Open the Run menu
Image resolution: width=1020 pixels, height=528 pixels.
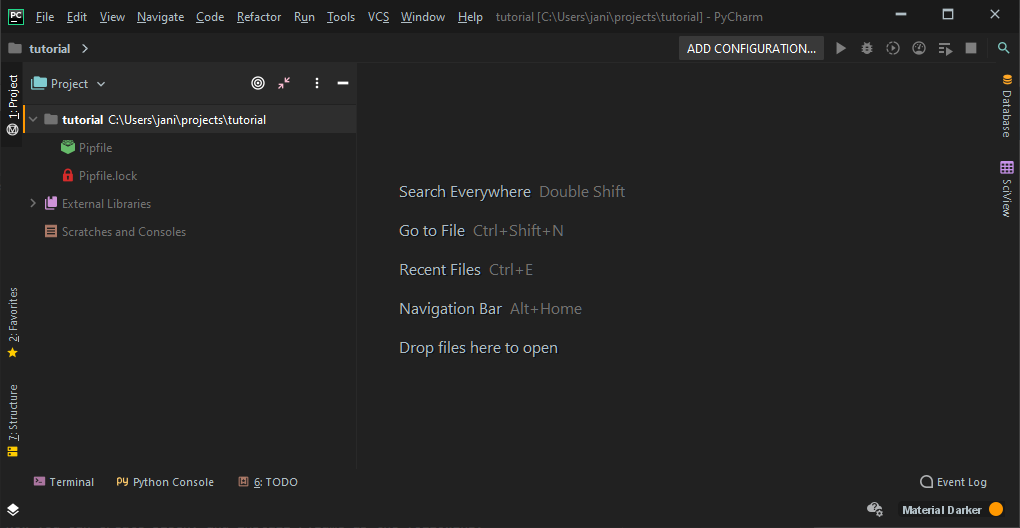tap(304, 17)
